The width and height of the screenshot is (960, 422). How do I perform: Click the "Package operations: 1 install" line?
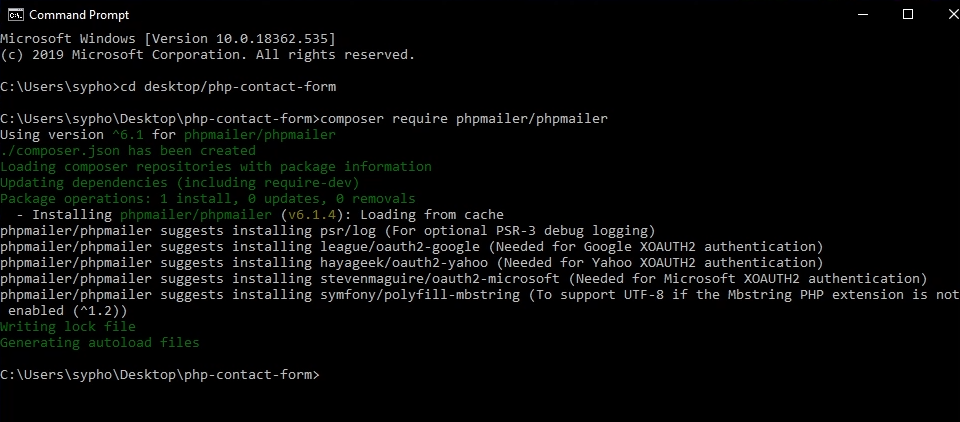[x=207, y=199]
